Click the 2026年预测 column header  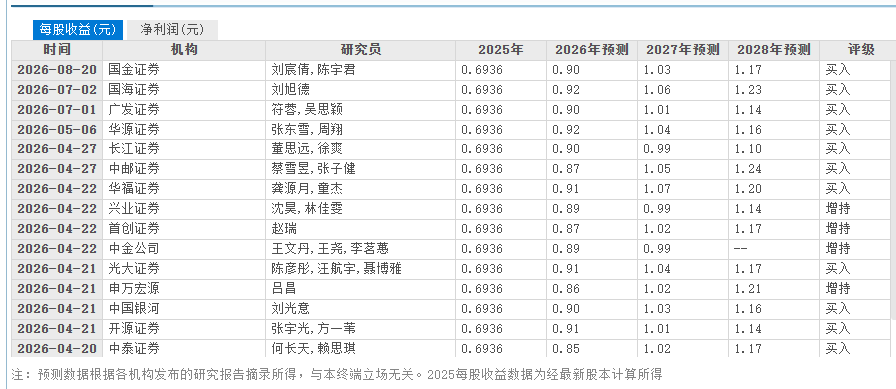[x=592, y=50]
